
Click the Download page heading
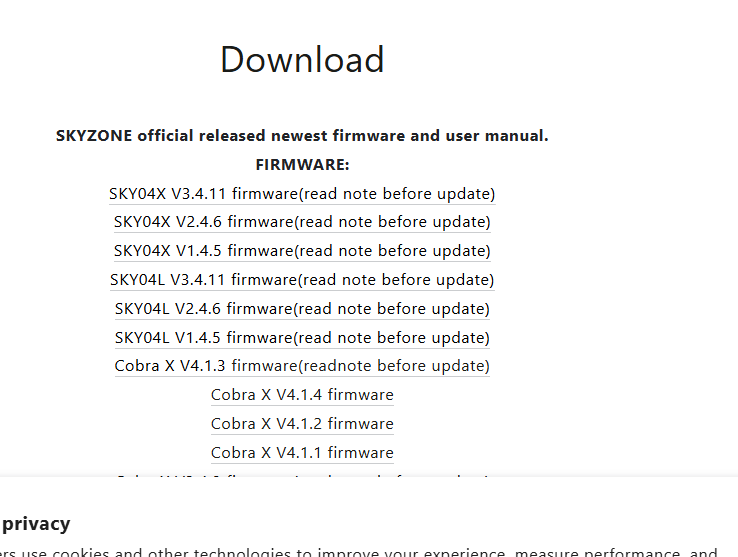click(302, 60)
